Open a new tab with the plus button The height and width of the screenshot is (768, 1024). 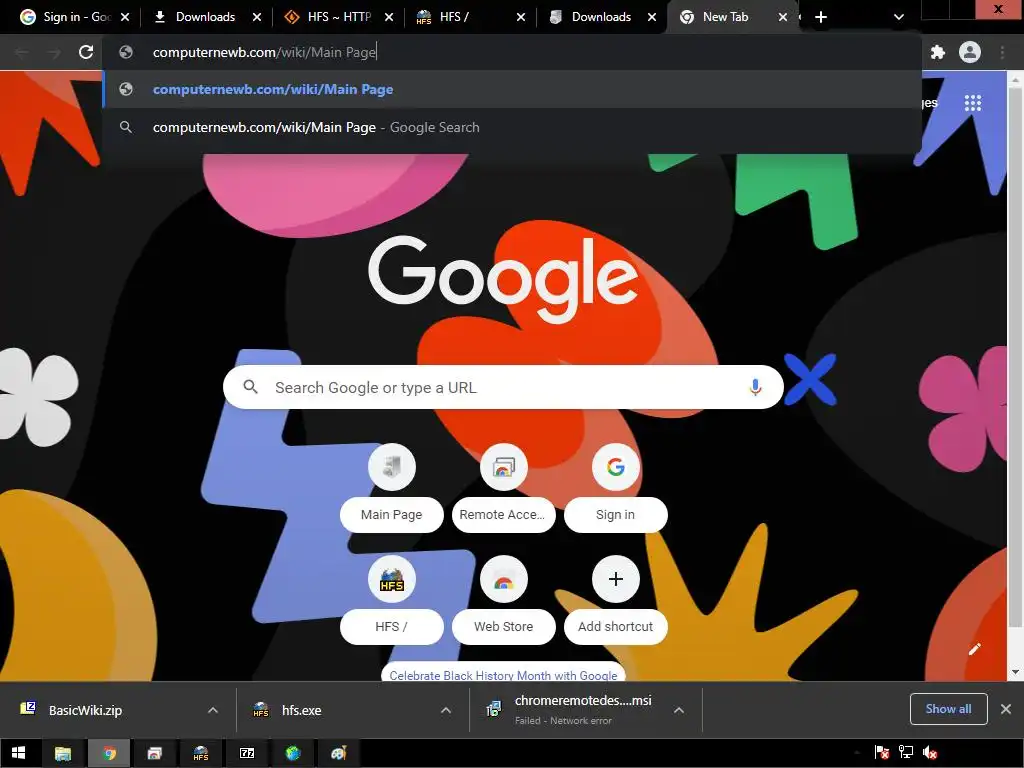(x=821, y=17)
